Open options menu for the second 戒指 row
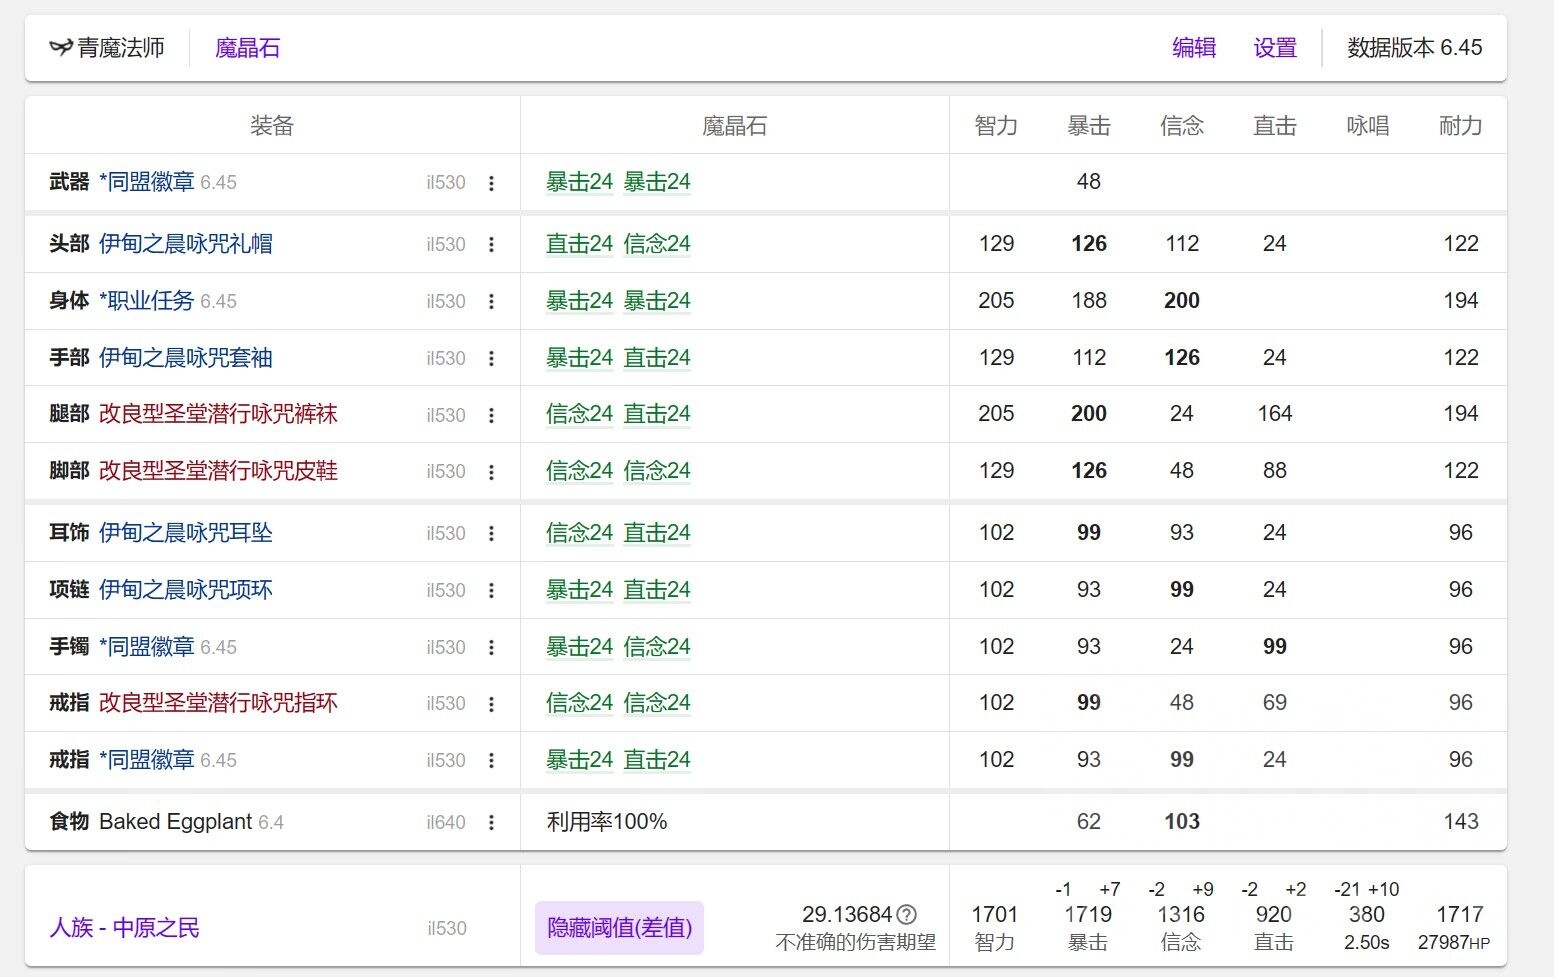 tap(491, 759)
